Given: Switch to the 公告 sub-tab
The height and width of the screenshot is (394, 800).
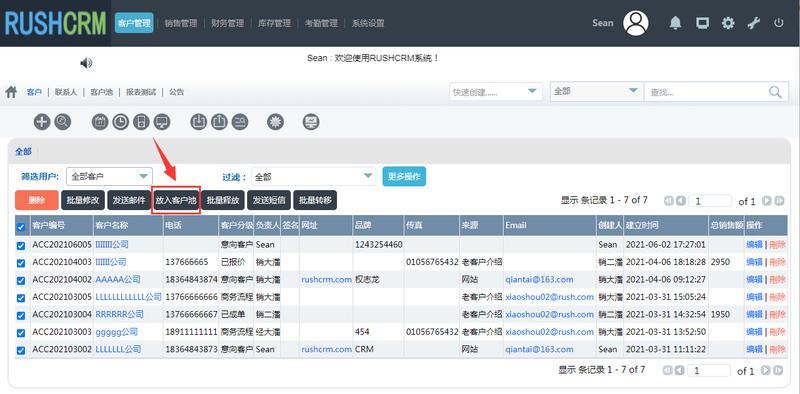Looking at the screenshot, I should click(x=177, y=92).
